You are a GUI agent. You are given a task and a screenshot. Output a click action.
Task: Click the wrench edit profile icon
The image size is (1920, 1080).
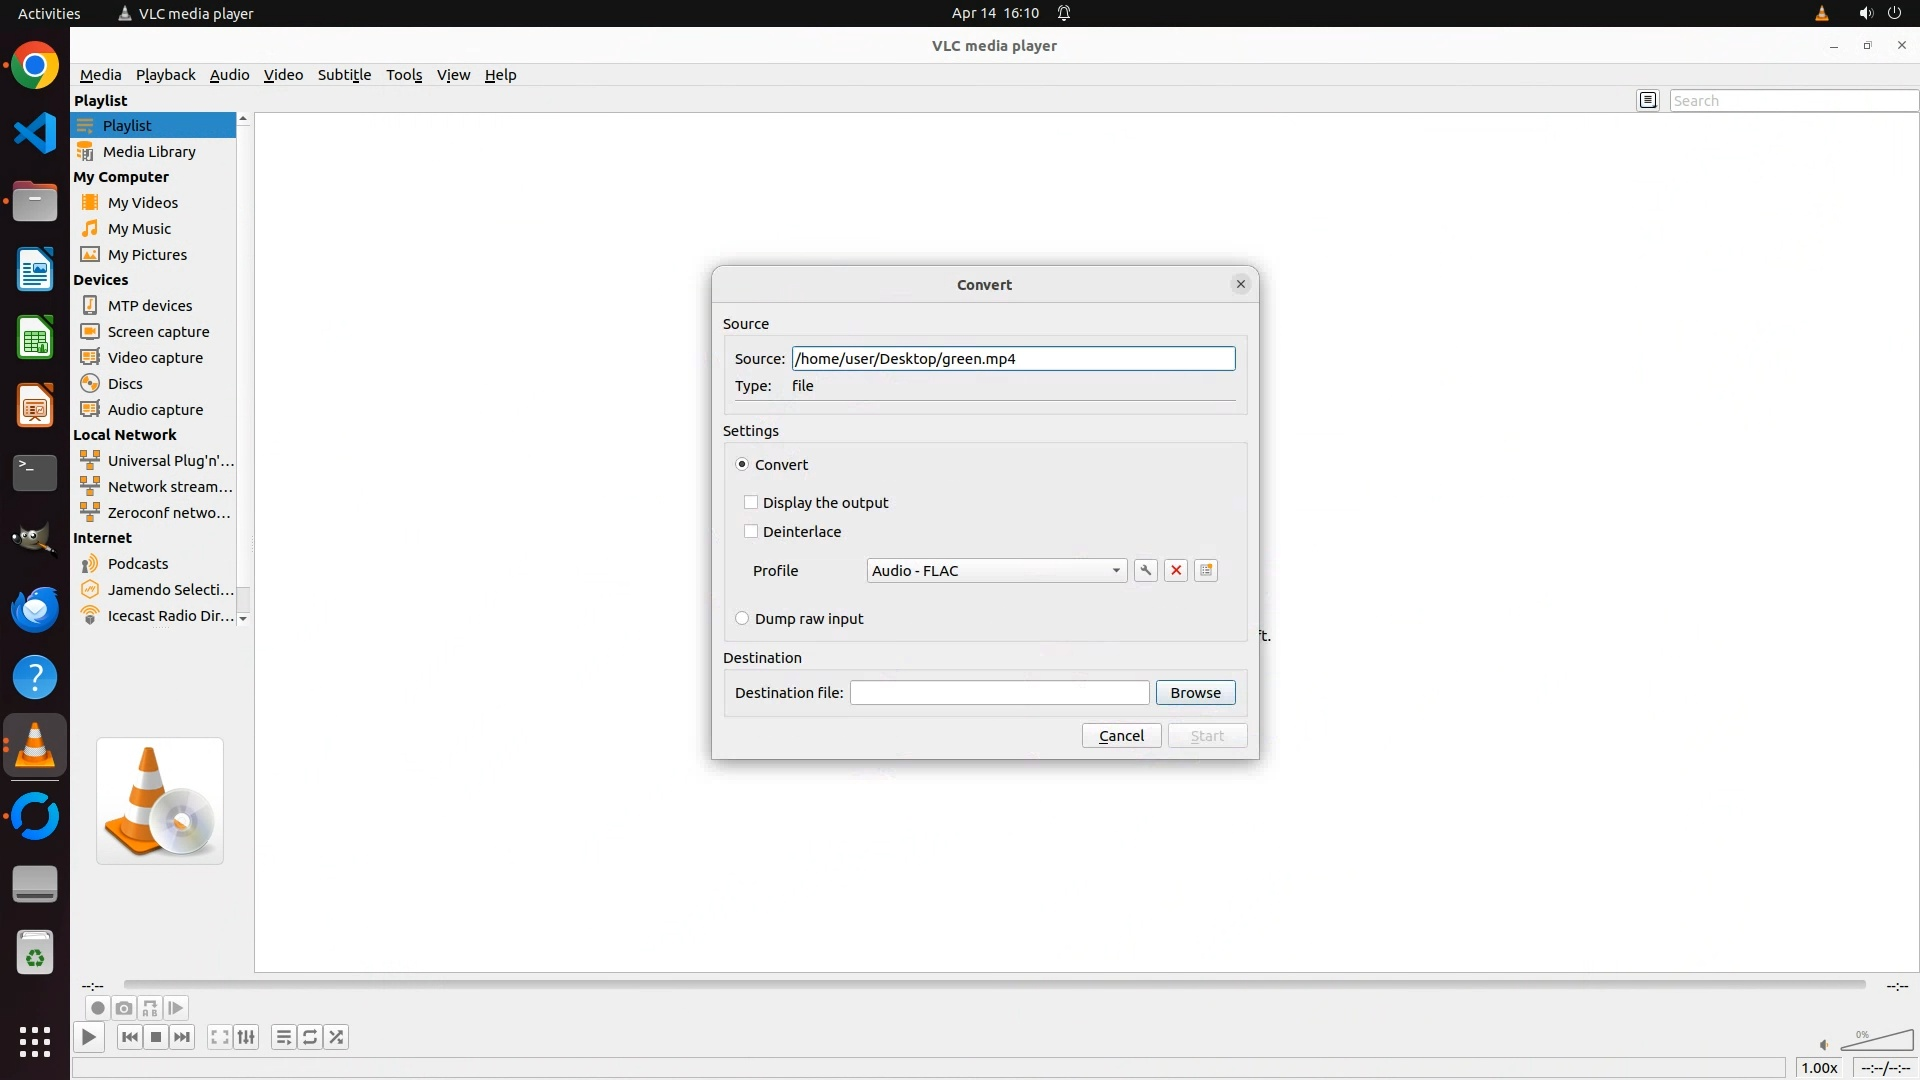tap(1146, 570)
